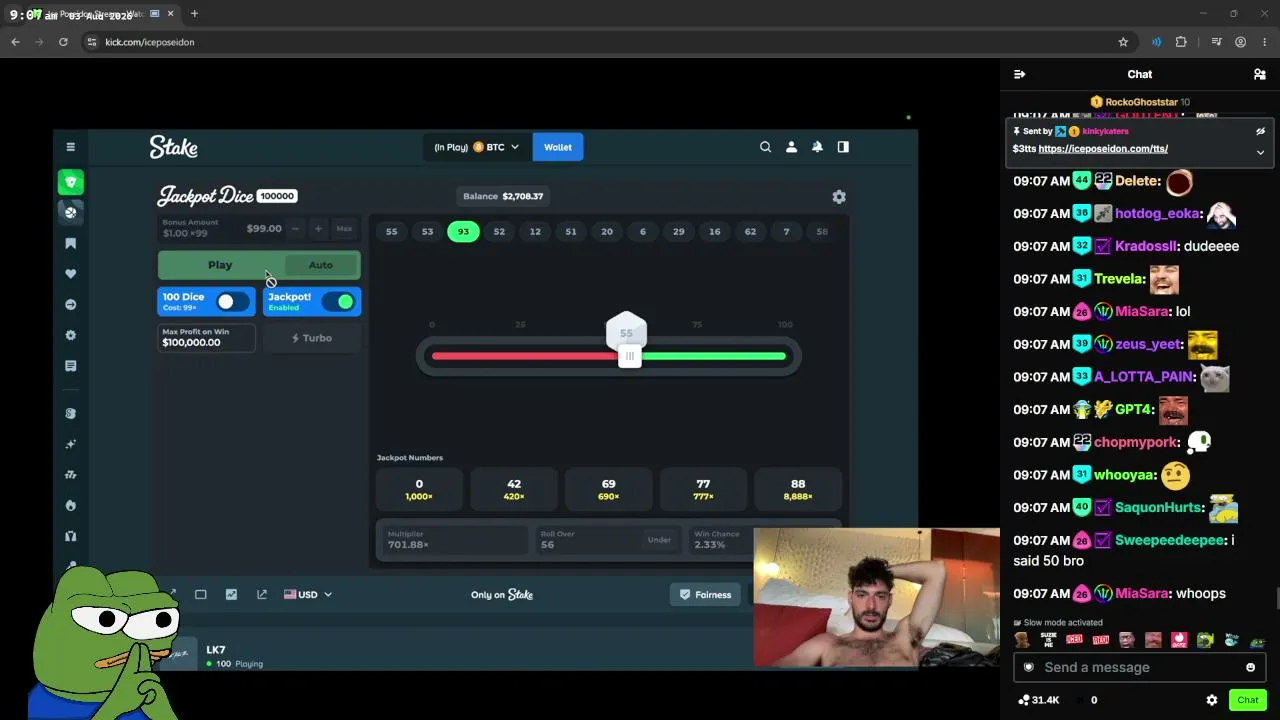Screen dimensions: 1280x720
Task: Open the Stake hamburger menu
Action: (70, 147)
